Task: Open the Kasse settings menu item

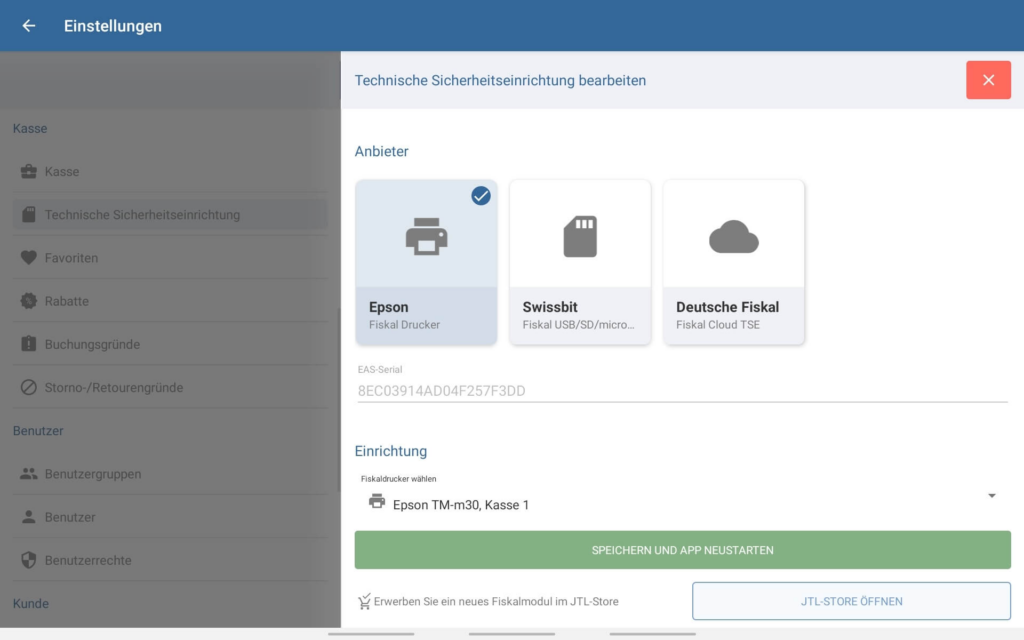Action: pyautogui.click(x=62, y=172)
